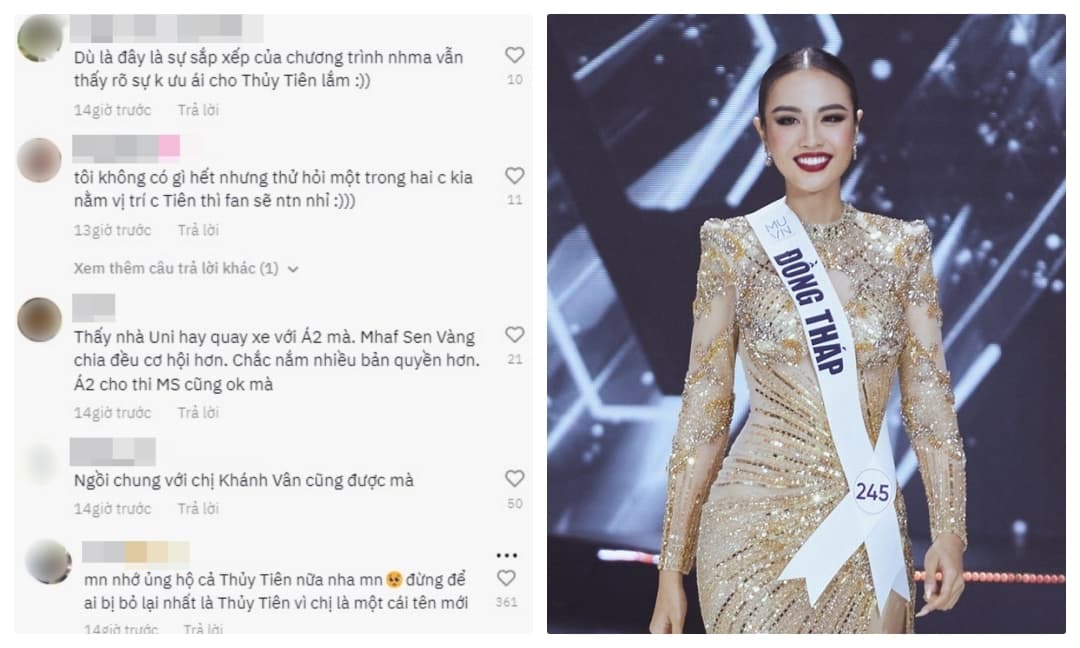Reply to the 13giờ trước comment
The width and height of the screenshot is (1080, 648).
click(198, 231)
